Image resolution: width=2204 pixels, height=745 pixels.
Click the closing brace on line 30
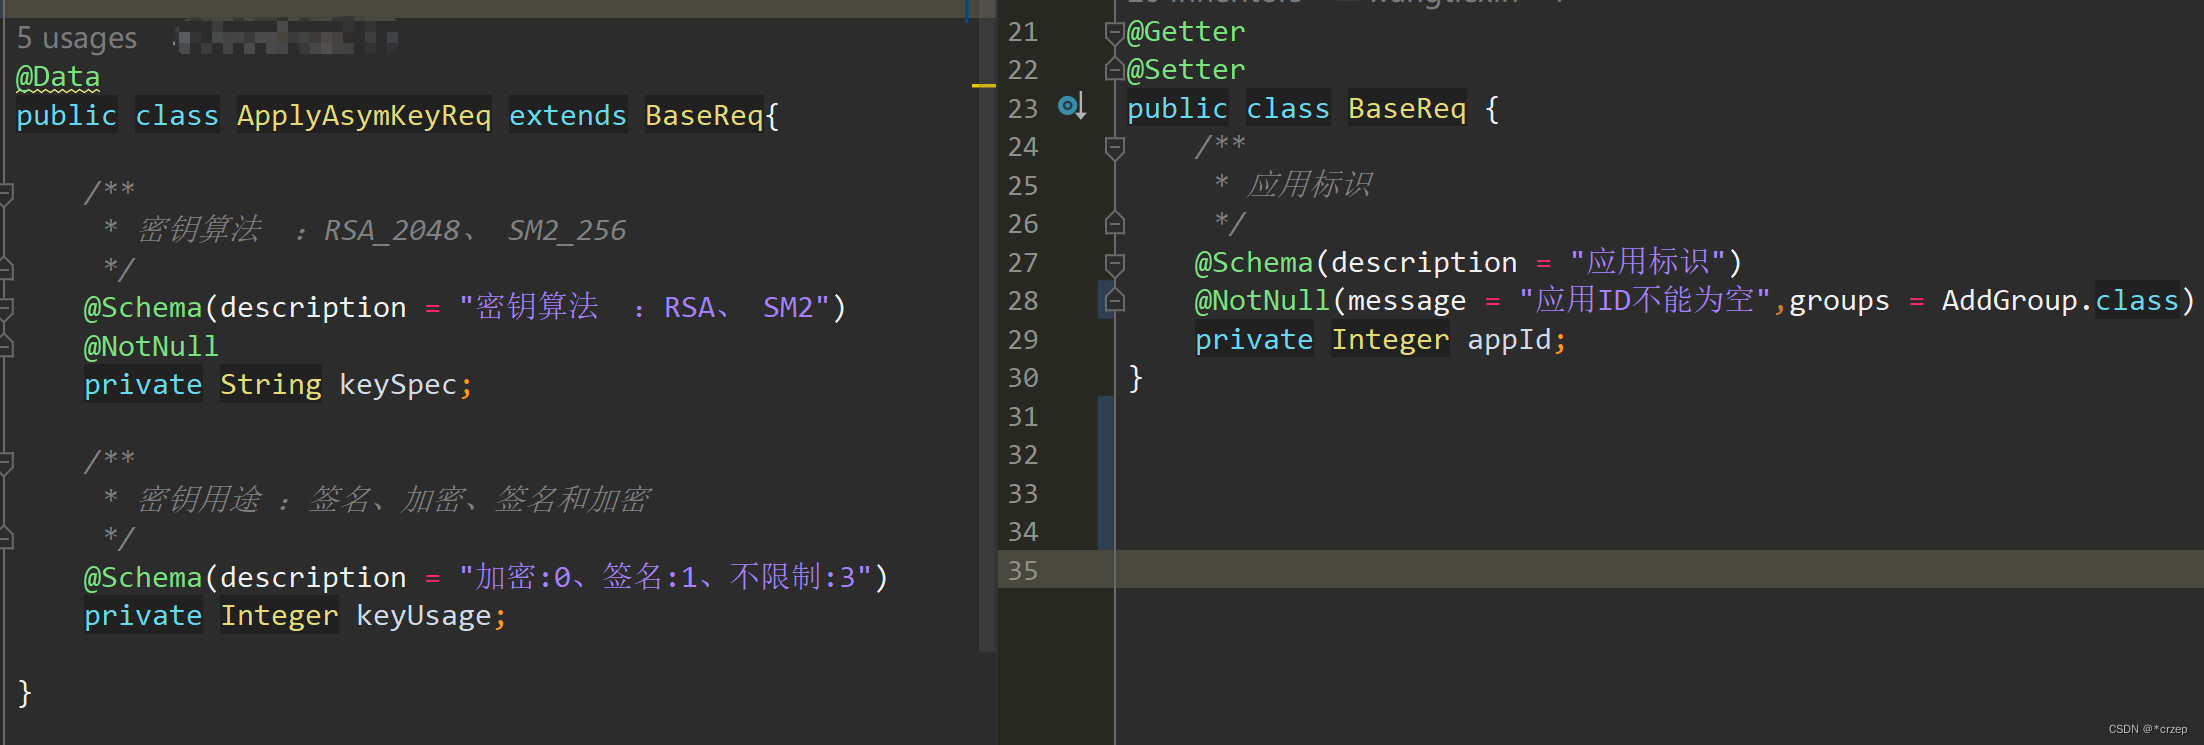pyautogui.click(x=1135, y=378)
